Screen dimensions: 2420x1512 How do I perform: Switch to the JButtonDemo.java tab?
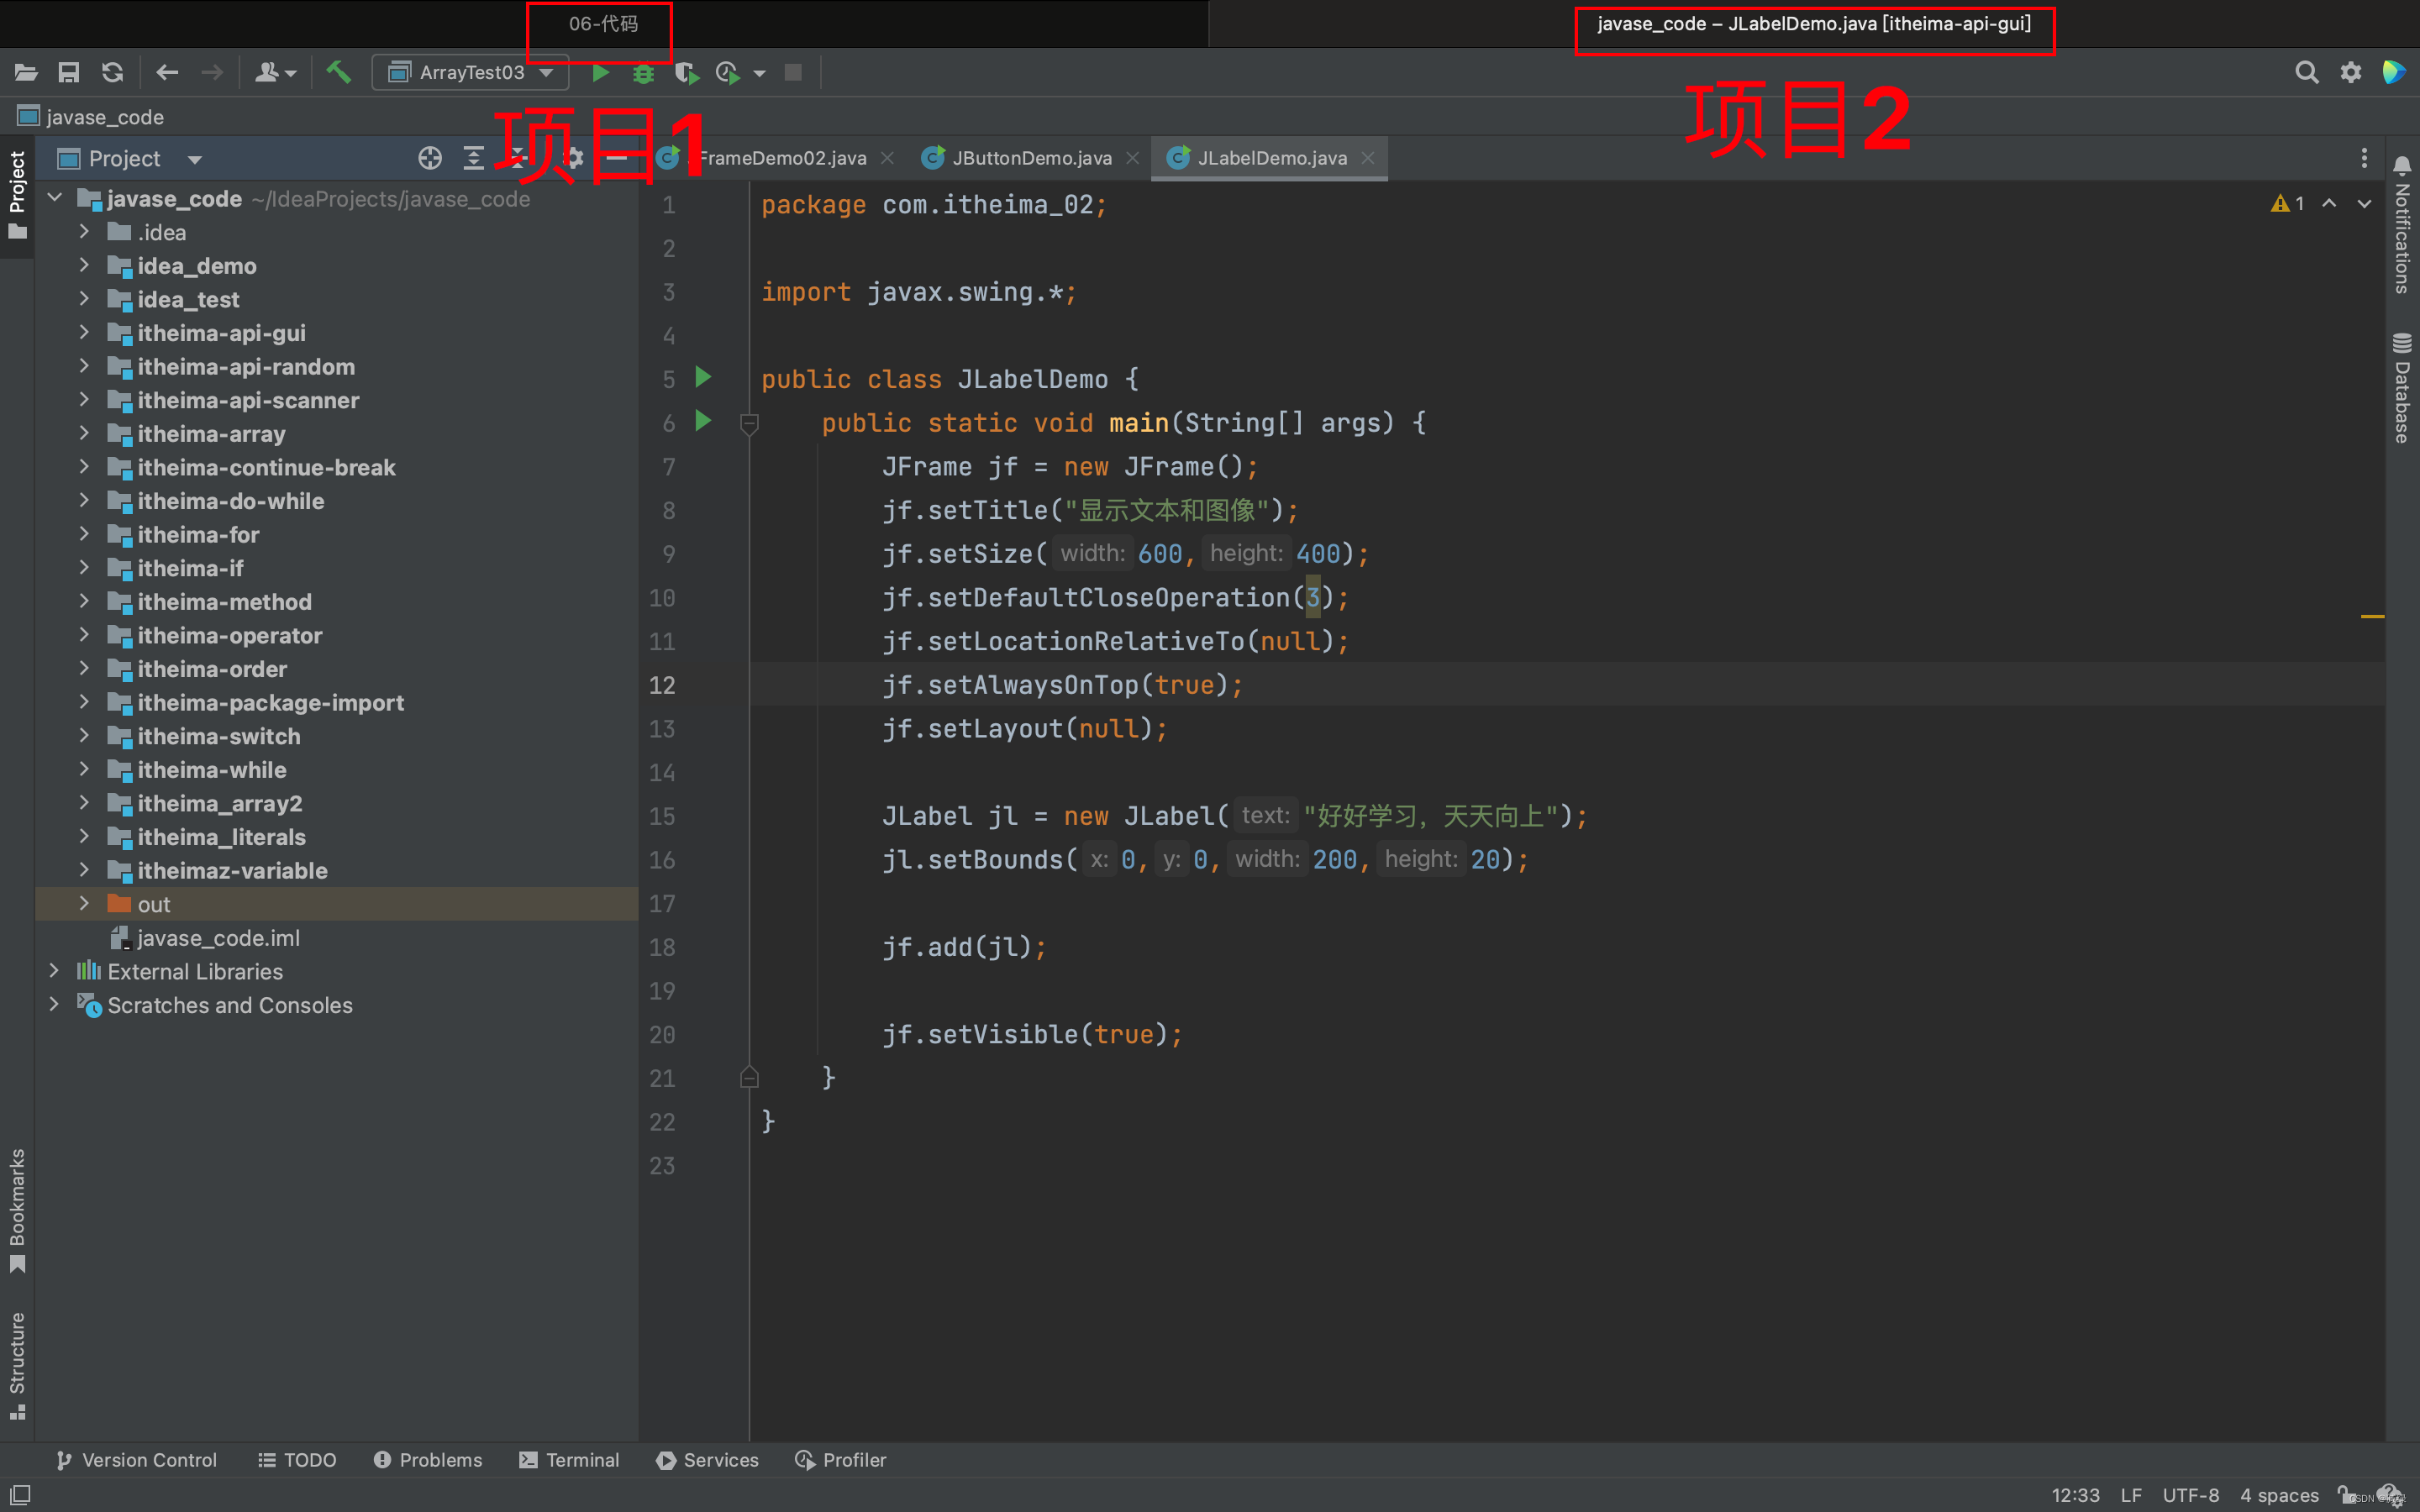click(1031, 158)
